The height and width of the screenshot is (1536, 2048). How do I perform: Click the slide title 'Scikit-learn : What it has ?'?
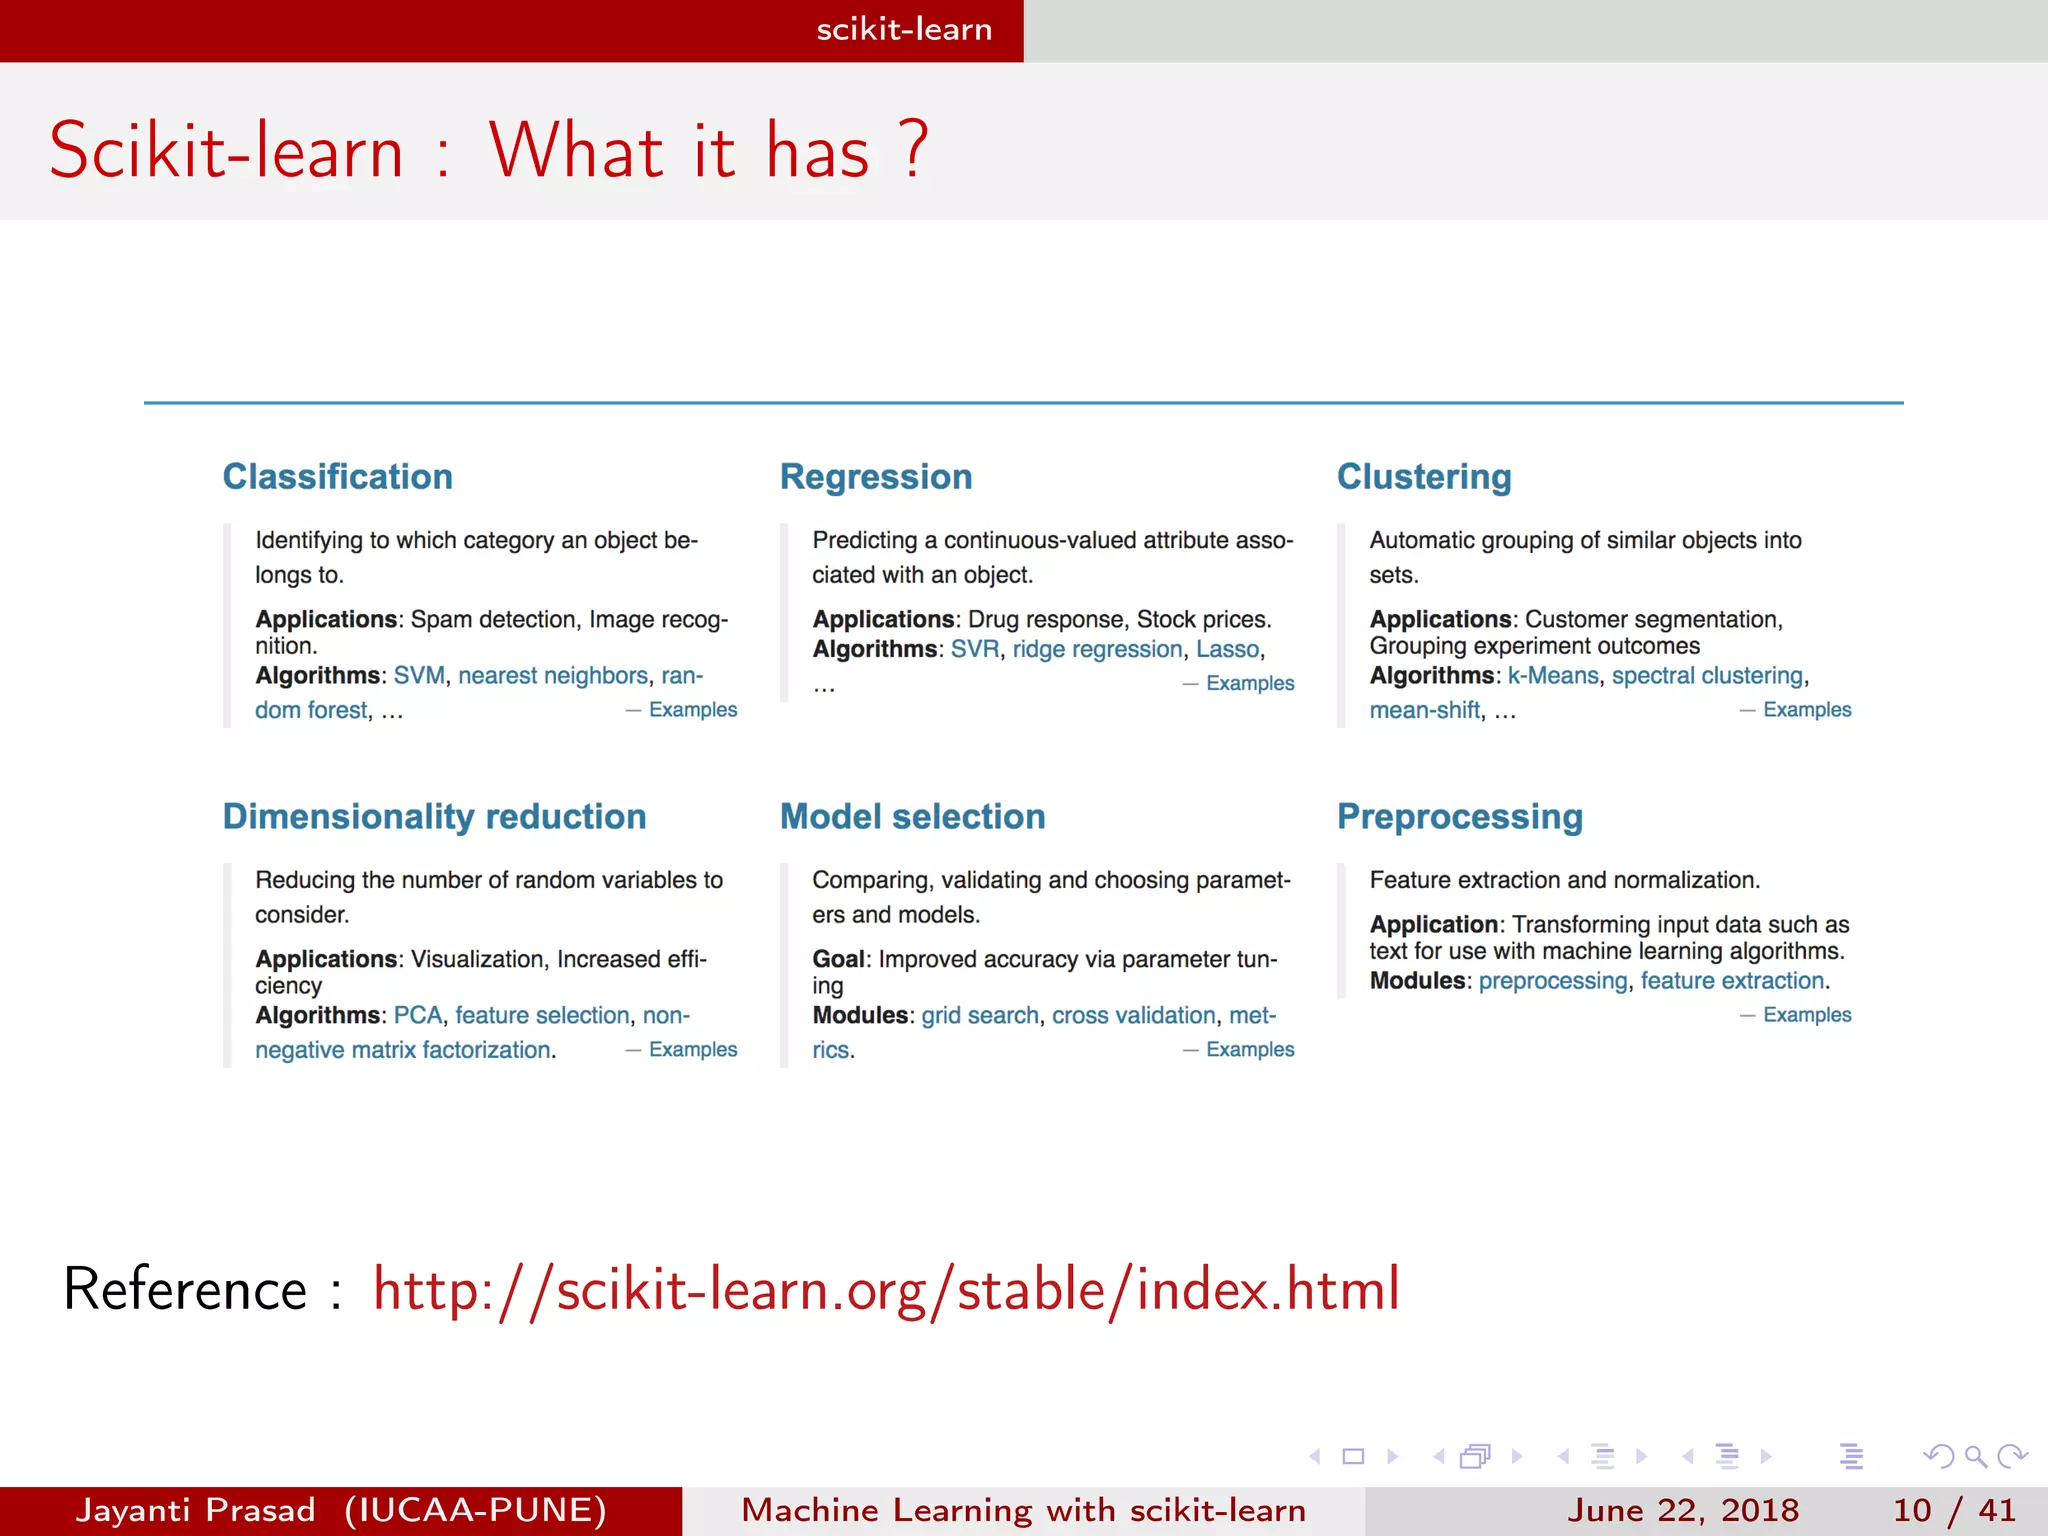(490, 151)
